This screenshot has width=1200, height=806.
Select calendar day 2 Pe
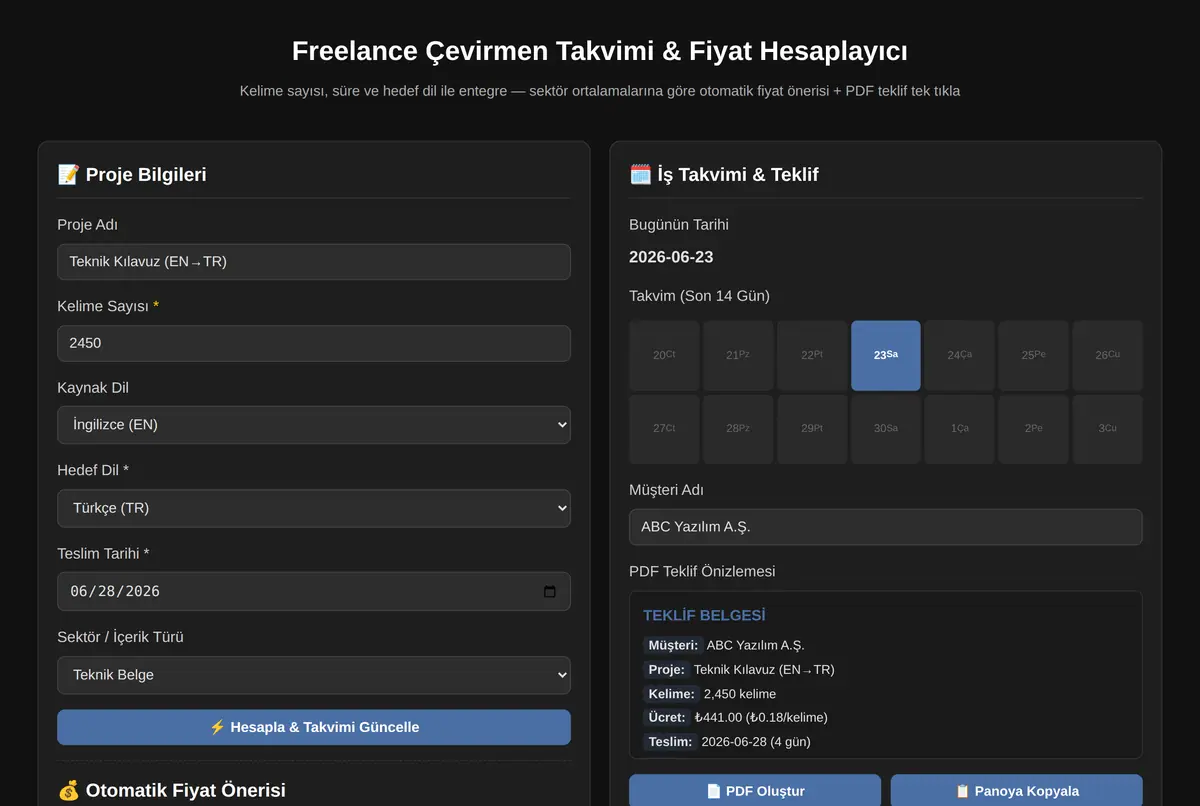(1034, 429)
